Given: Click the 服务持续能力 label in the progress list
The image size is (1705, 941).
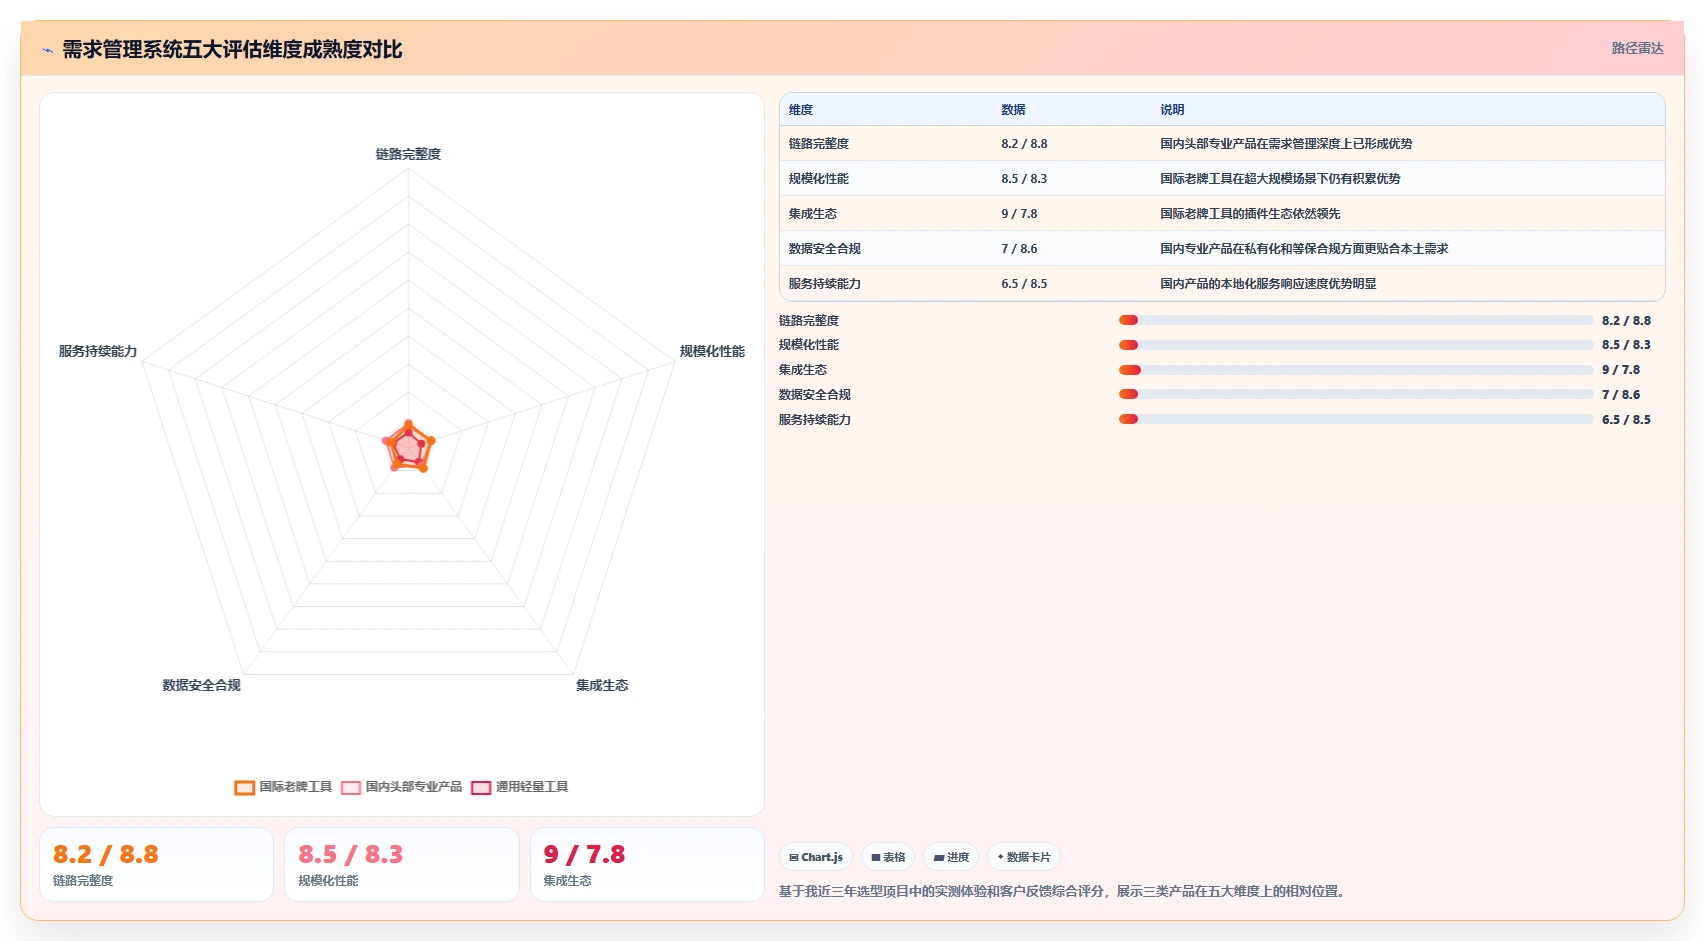Looking at the screenshot, I should [815, 420].
